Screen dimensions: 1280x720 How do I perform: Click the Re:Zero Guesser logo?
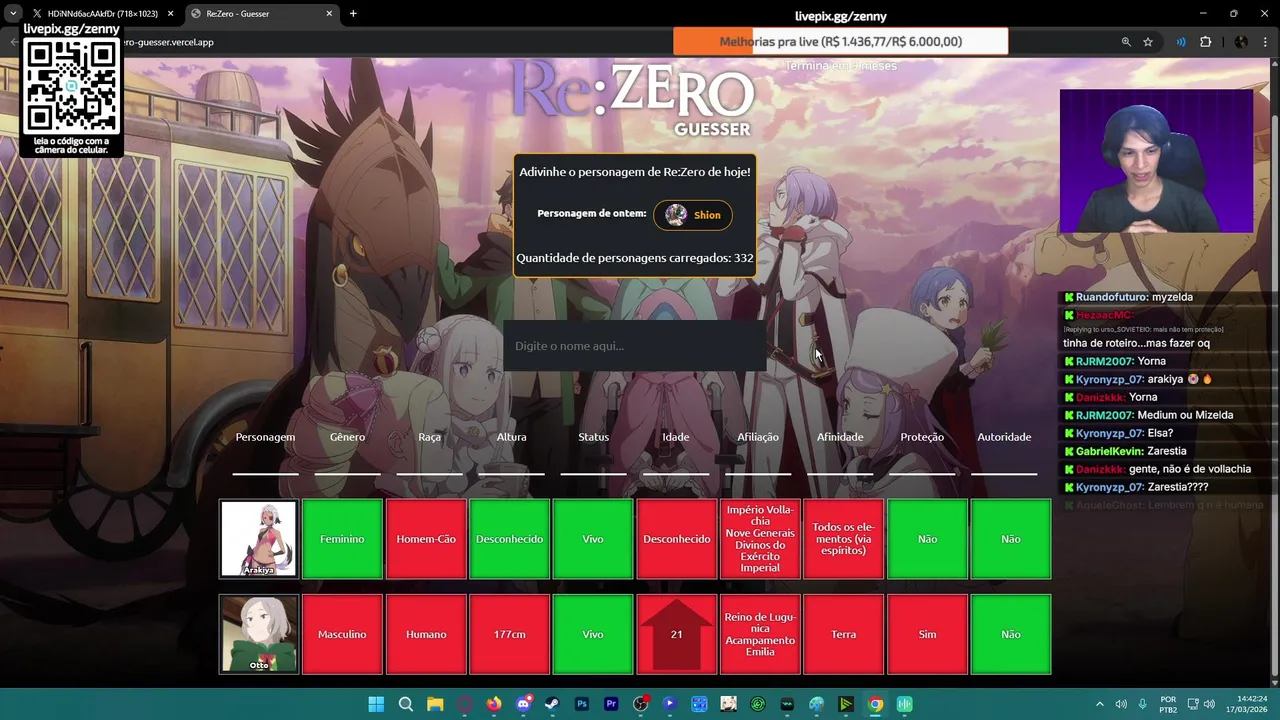tap(632, 98)
